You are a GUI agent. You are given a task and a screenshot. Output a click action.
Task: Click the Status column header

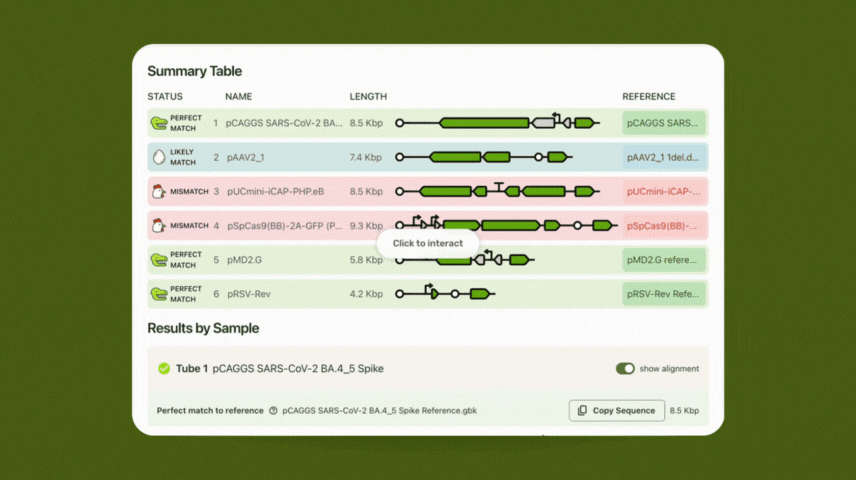click(x=165, y=97)
